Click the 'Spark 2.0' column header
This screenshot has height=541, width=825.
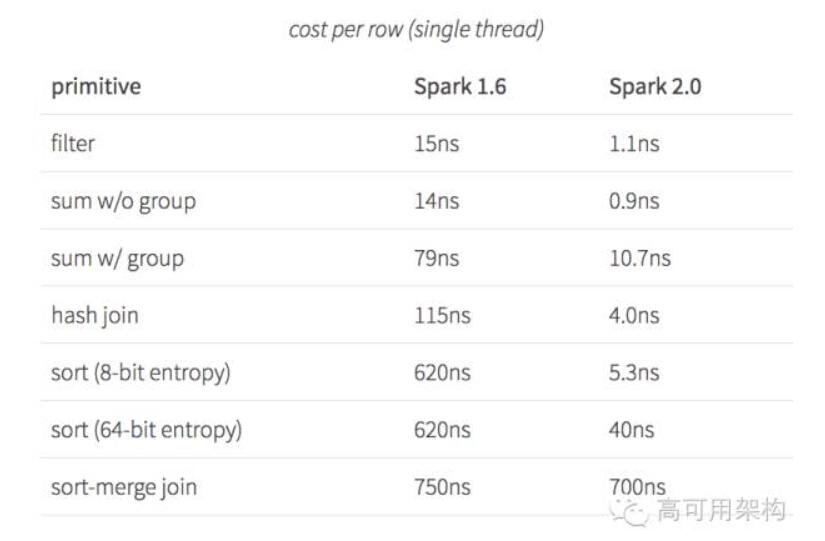click(655, 86)
